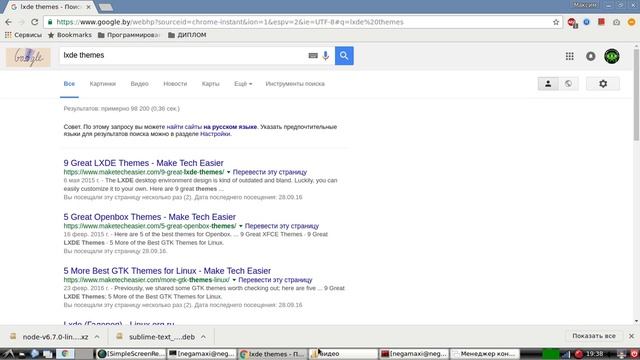Expand arrow next to 5-great-openbox-themes URL
Image resolution: width=640 pixels, height=360 pixels.
point(241,226)
